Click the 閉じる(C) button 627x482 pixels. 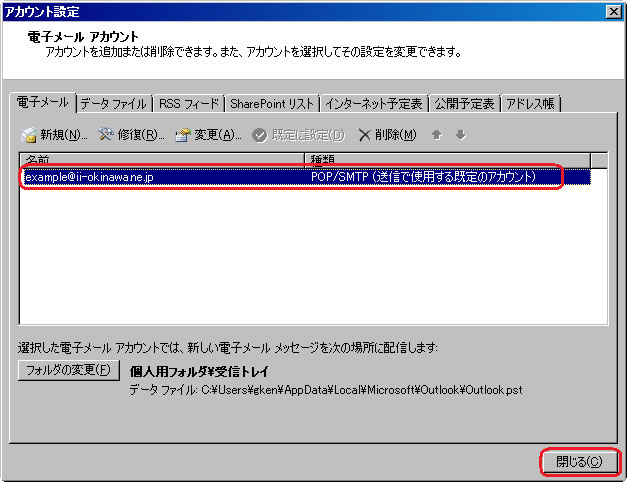point(579,462)
